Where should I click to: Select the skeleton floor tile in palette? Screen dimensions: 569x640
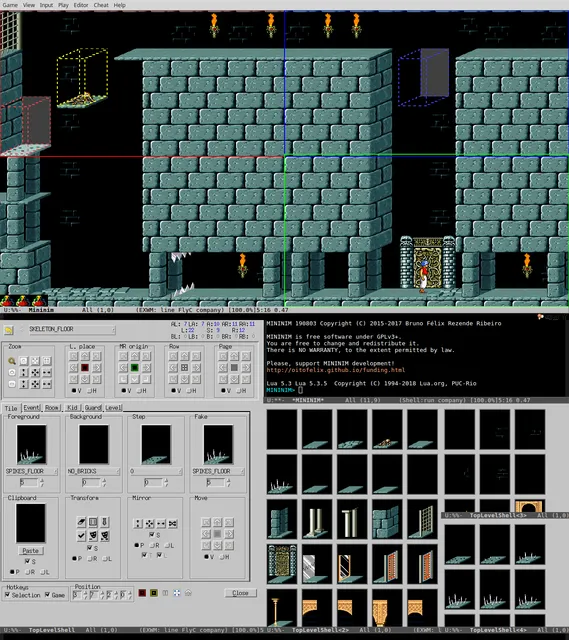pyautogui.click(x=387, y=429)
